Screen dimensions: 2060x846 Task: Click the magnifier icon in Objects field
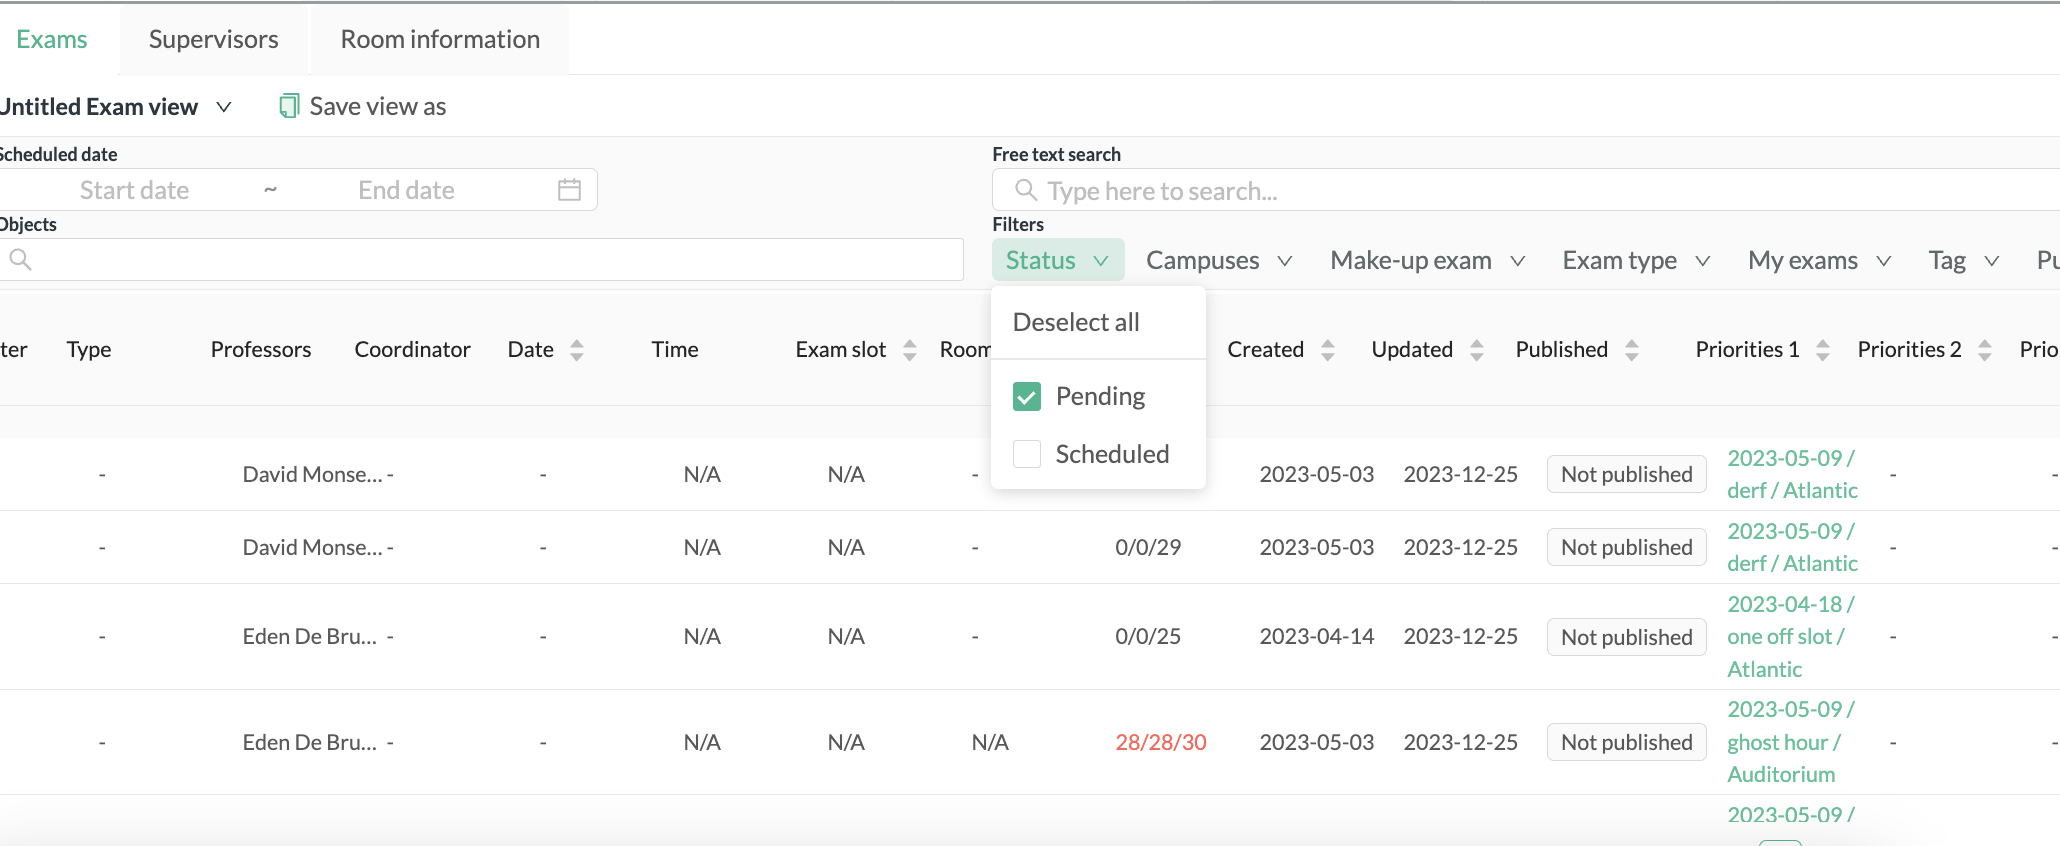20,260
